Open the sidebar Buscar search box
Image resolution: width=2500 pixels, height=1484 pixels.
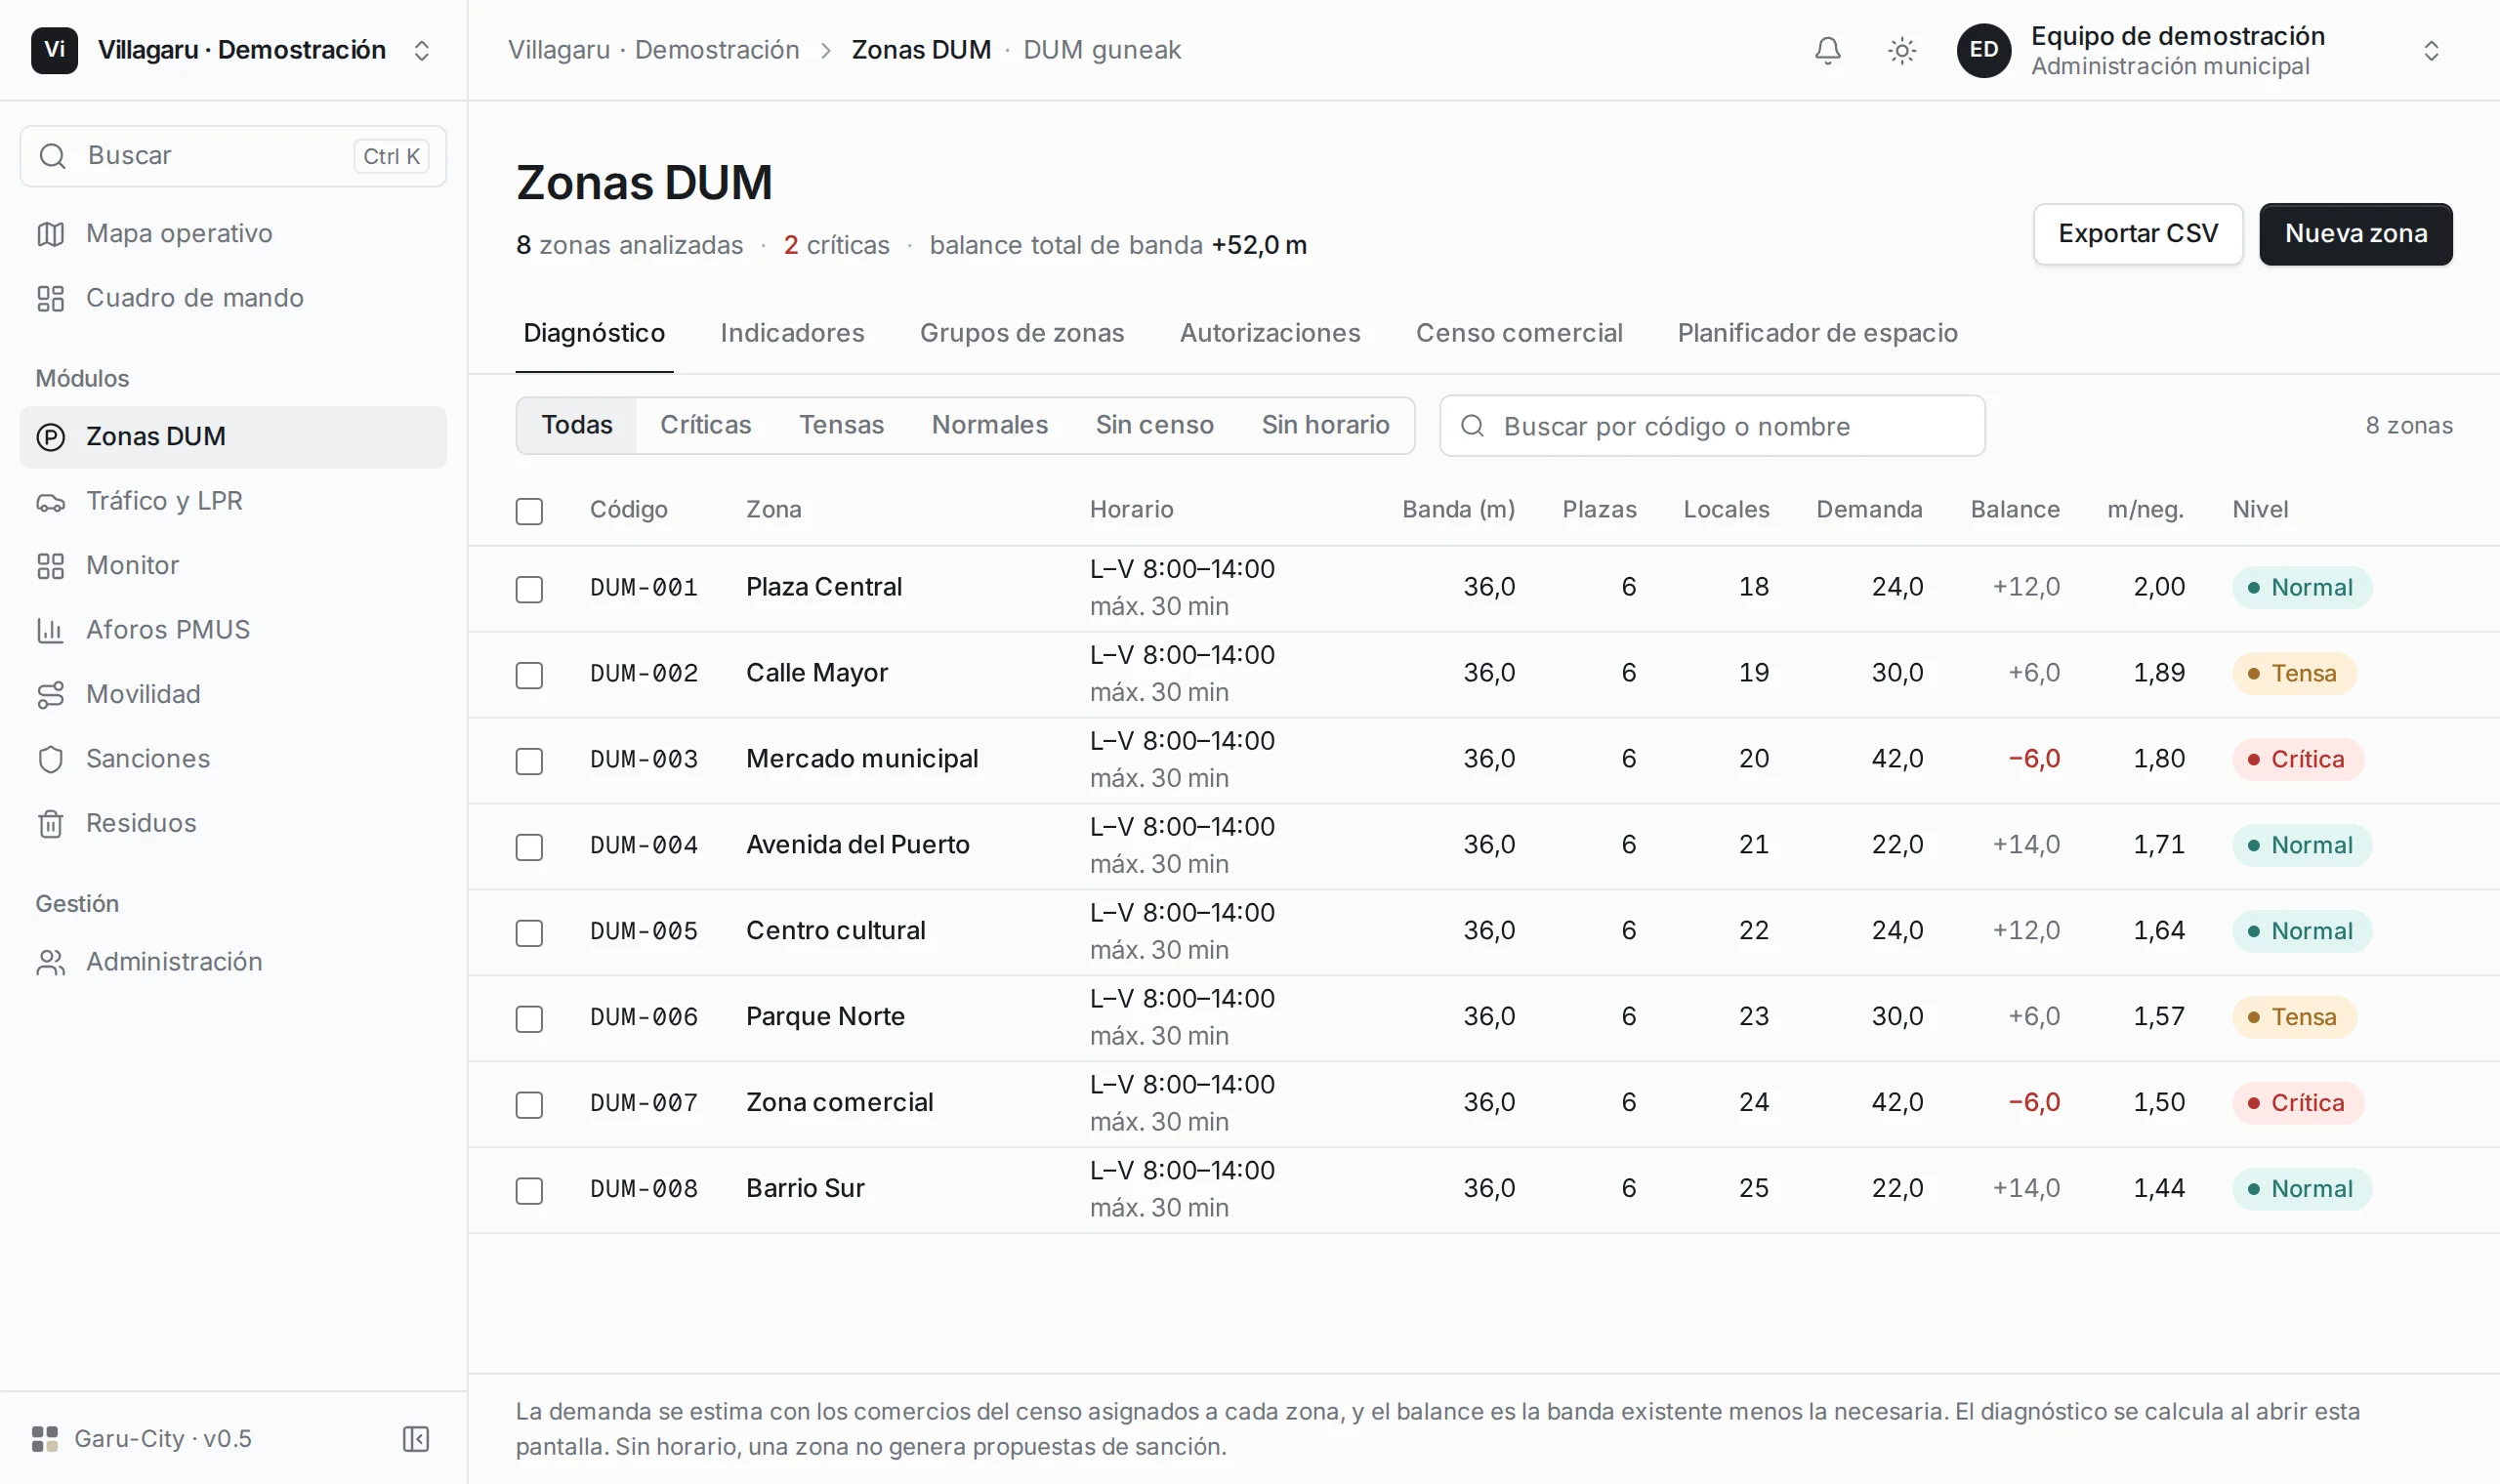tap(233, 156)
